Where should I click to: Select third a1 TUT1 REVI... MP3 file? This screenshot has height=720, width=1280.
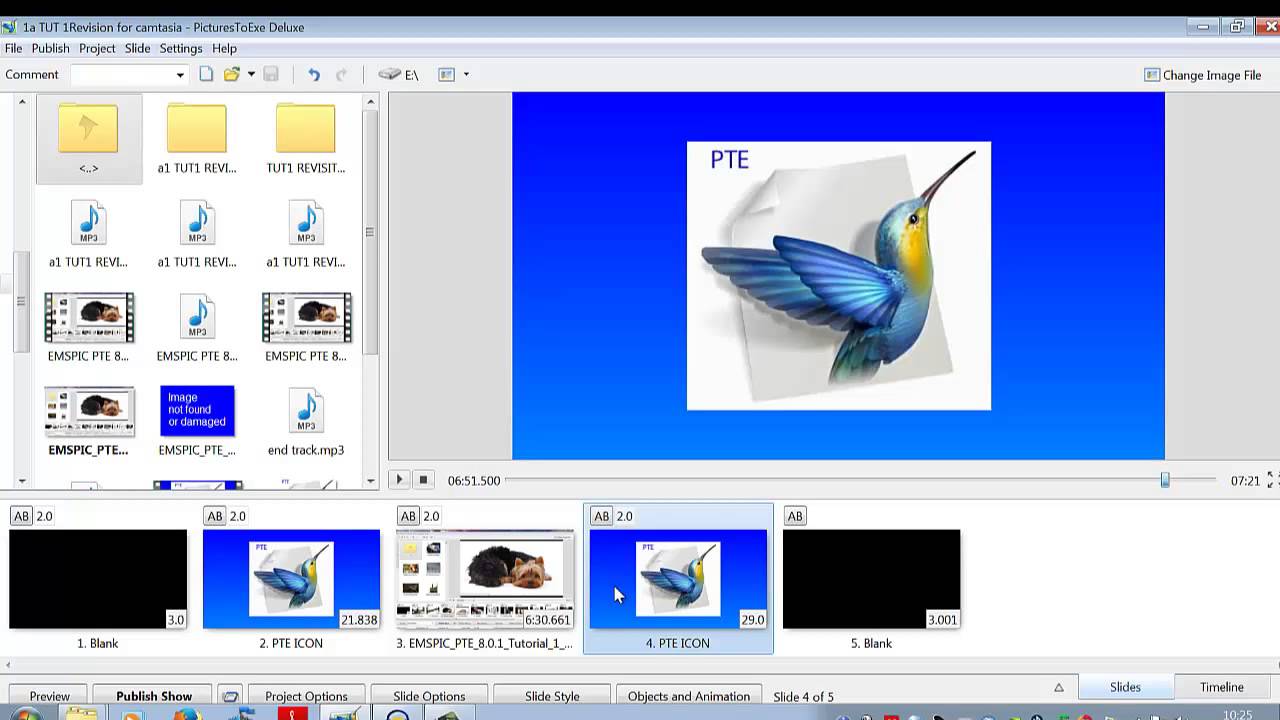pos(306,233)
